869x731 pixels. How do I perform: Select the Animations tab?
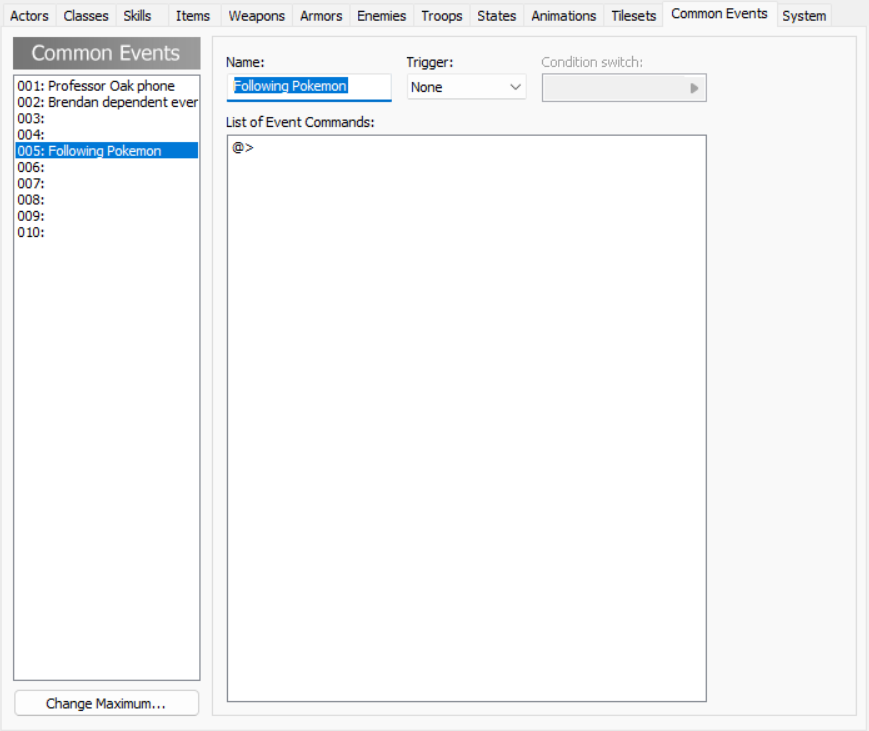(x=563, y=16)
